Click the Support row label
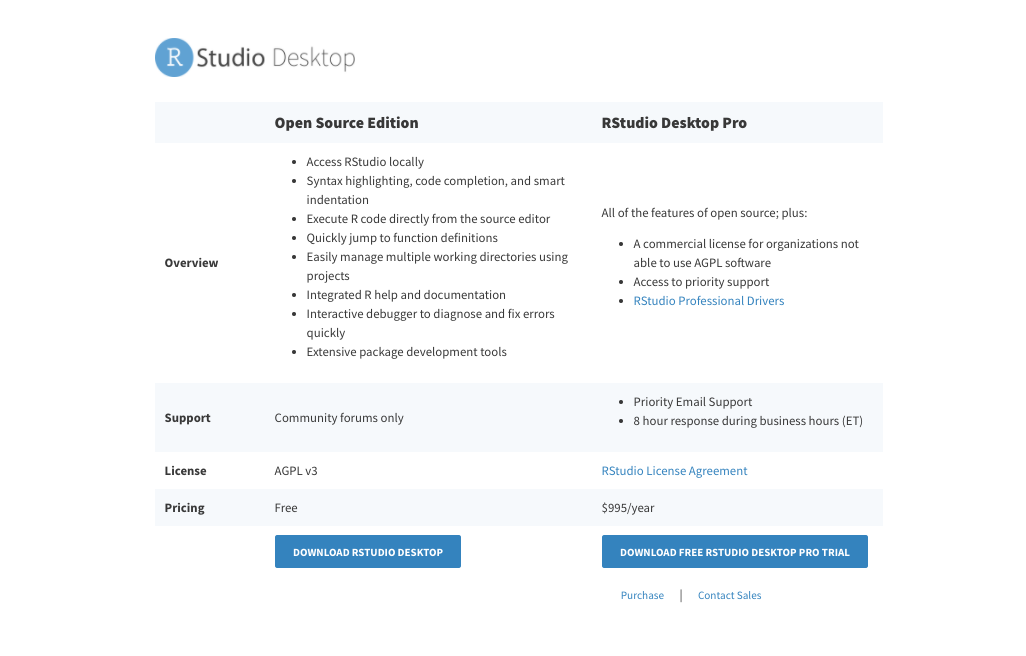 187,418
